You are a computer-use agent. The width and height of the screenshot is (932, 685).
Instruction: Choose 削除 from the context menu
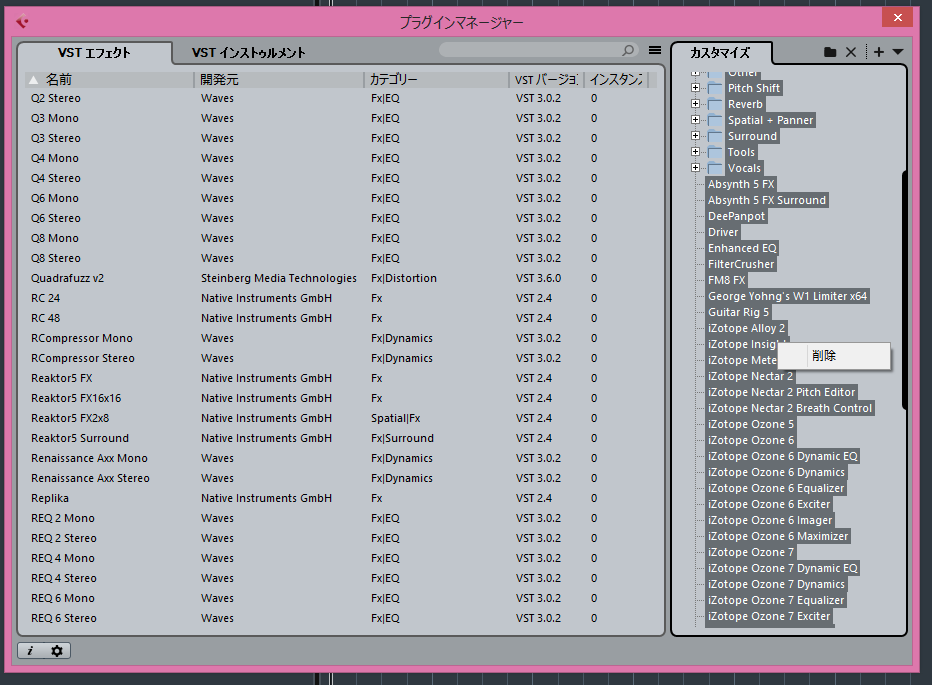pos(825,355)
